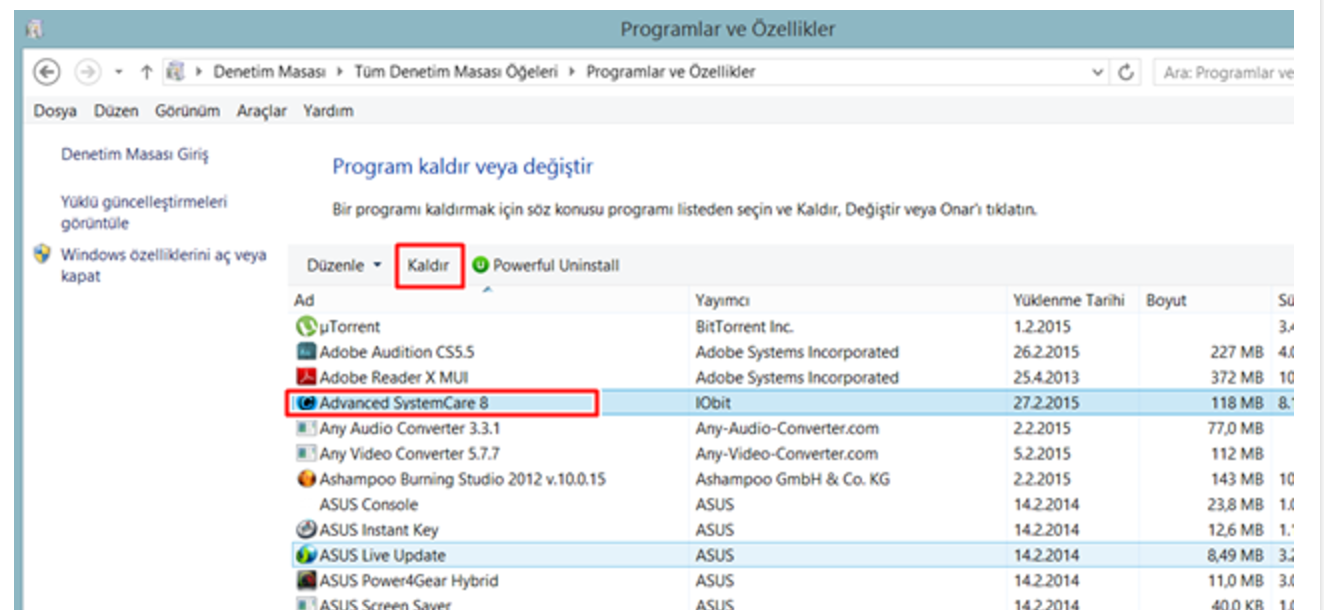Click the Powerful Uninstall button label
Viewport: 1324px width, 610px height.
[556, 265]
